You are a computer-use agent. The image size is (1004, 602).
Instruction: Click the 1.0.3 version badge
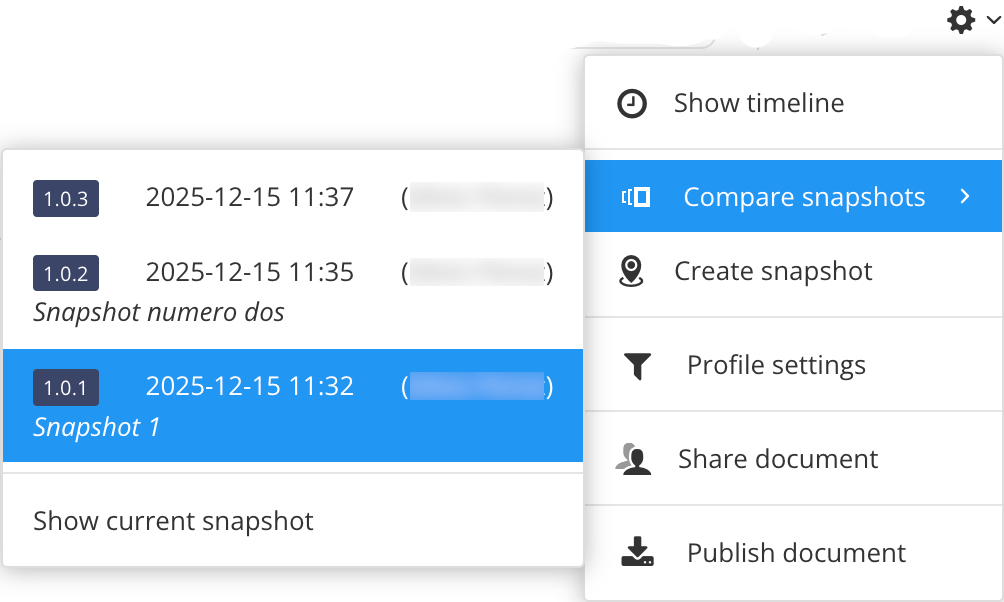pyautogui.click(x=66, y=198)
